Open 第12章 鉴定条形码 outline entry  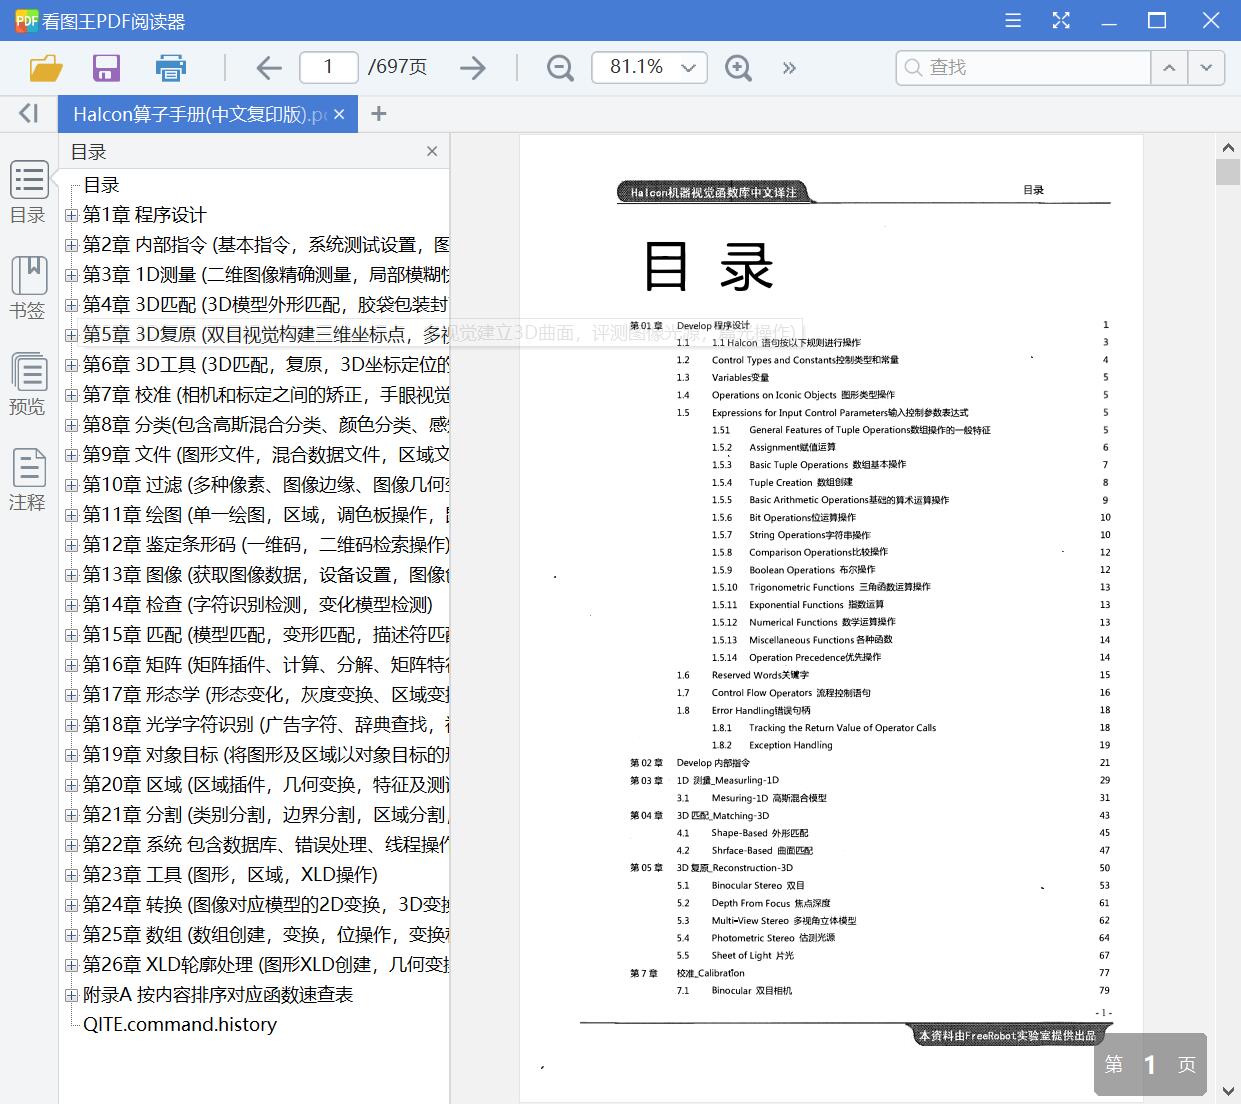(x=266, y=545)
